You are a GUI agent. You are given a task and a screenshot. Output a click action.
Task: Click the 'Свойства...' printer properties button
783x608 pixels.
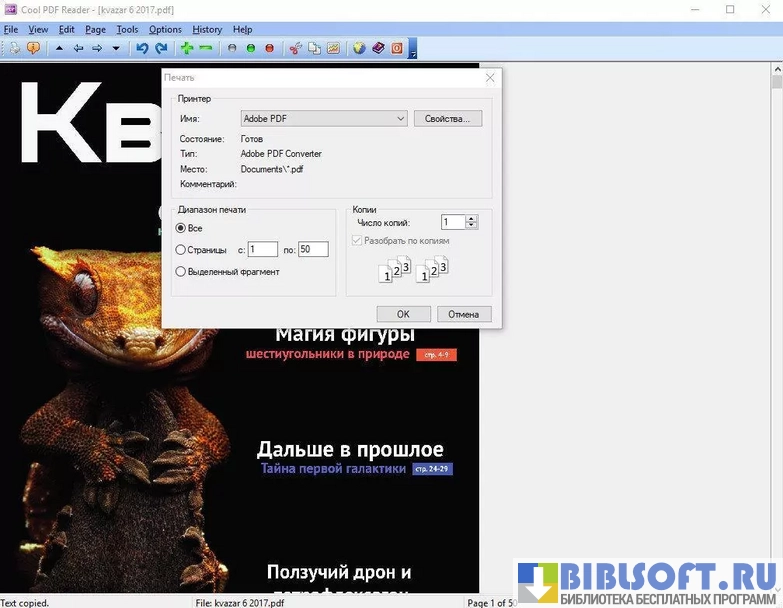pyautogui.click(x=447, y=118)
